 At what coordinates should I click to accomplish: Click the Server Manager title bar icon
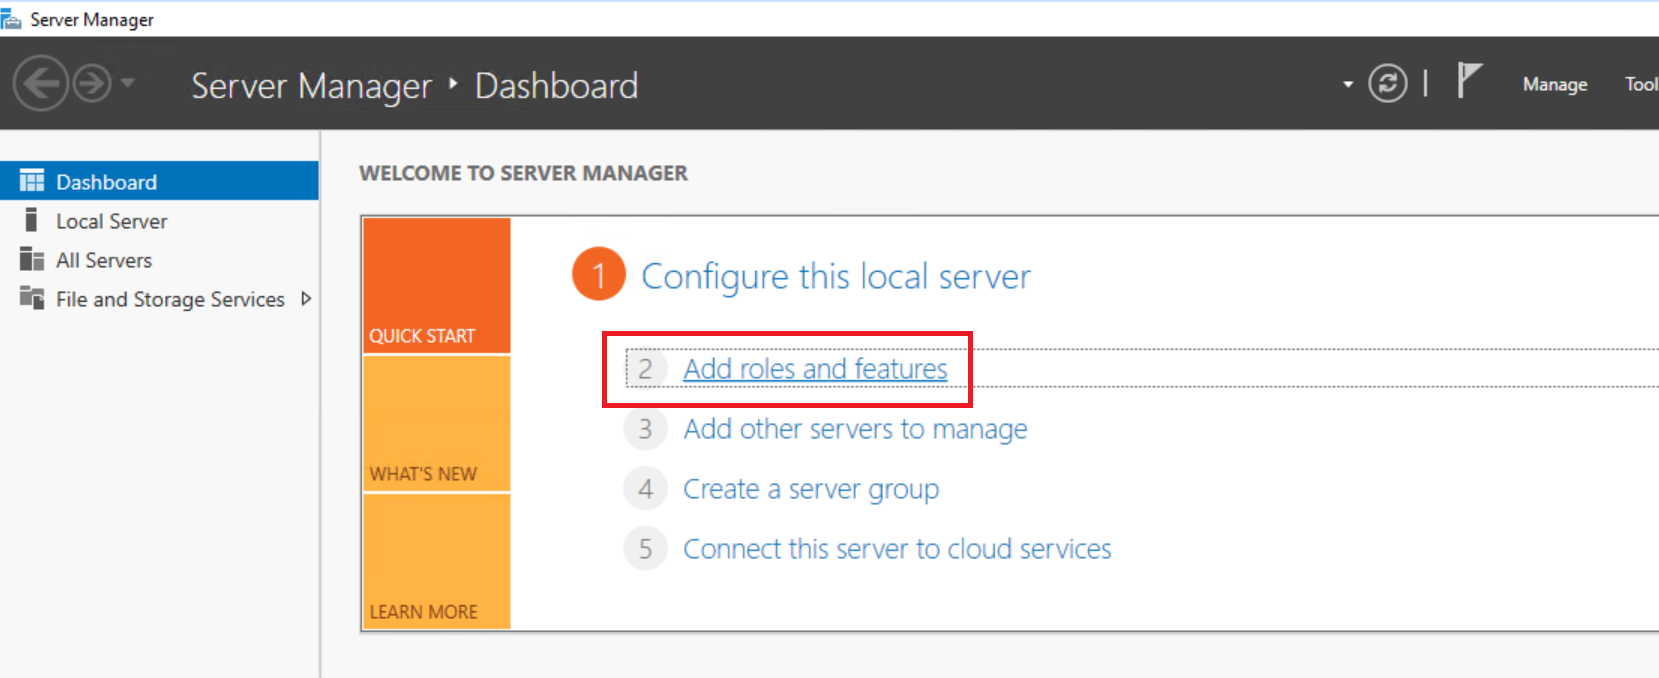[11, 19]
